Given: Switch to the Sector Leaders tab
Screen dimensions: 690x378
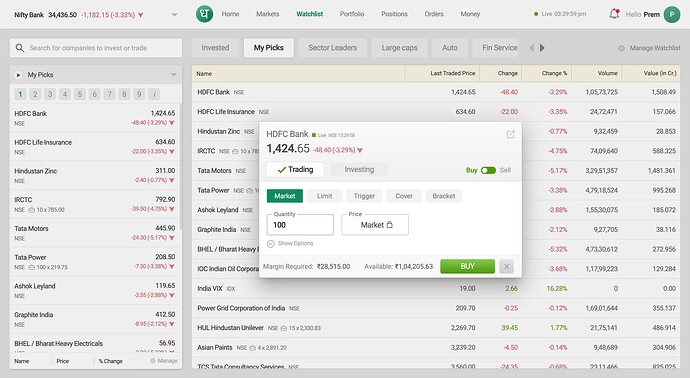Looking at the screenshot, I should pyautogui.click(x=333, y=48).
